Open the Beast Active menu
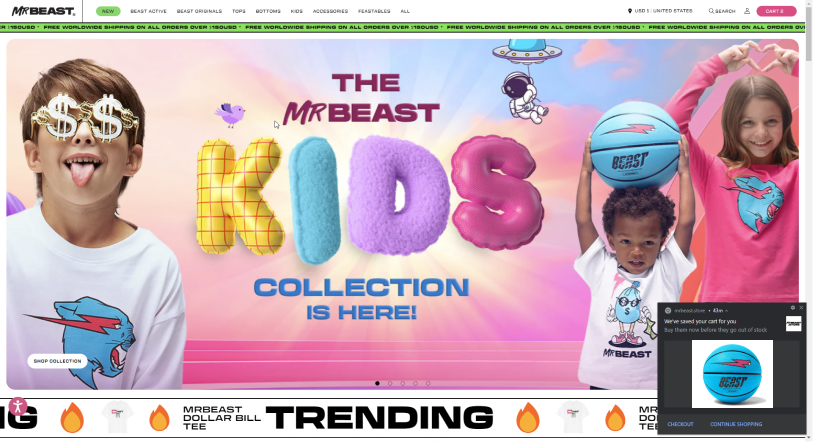813x442 pixels. pos(148,11)
